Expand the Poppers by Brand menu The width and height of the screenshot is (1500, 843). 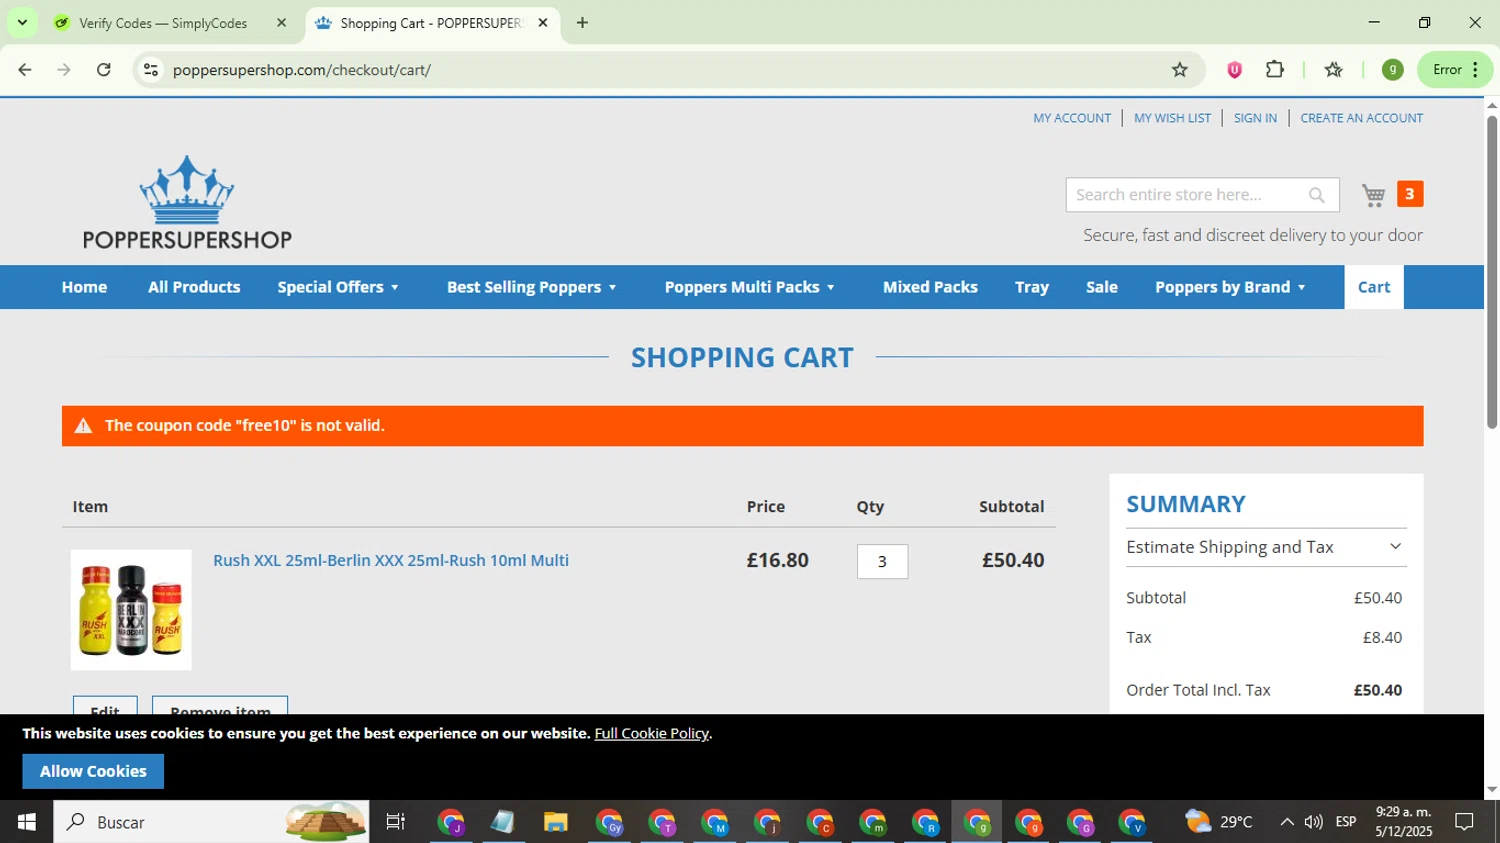pos(1230,287)
